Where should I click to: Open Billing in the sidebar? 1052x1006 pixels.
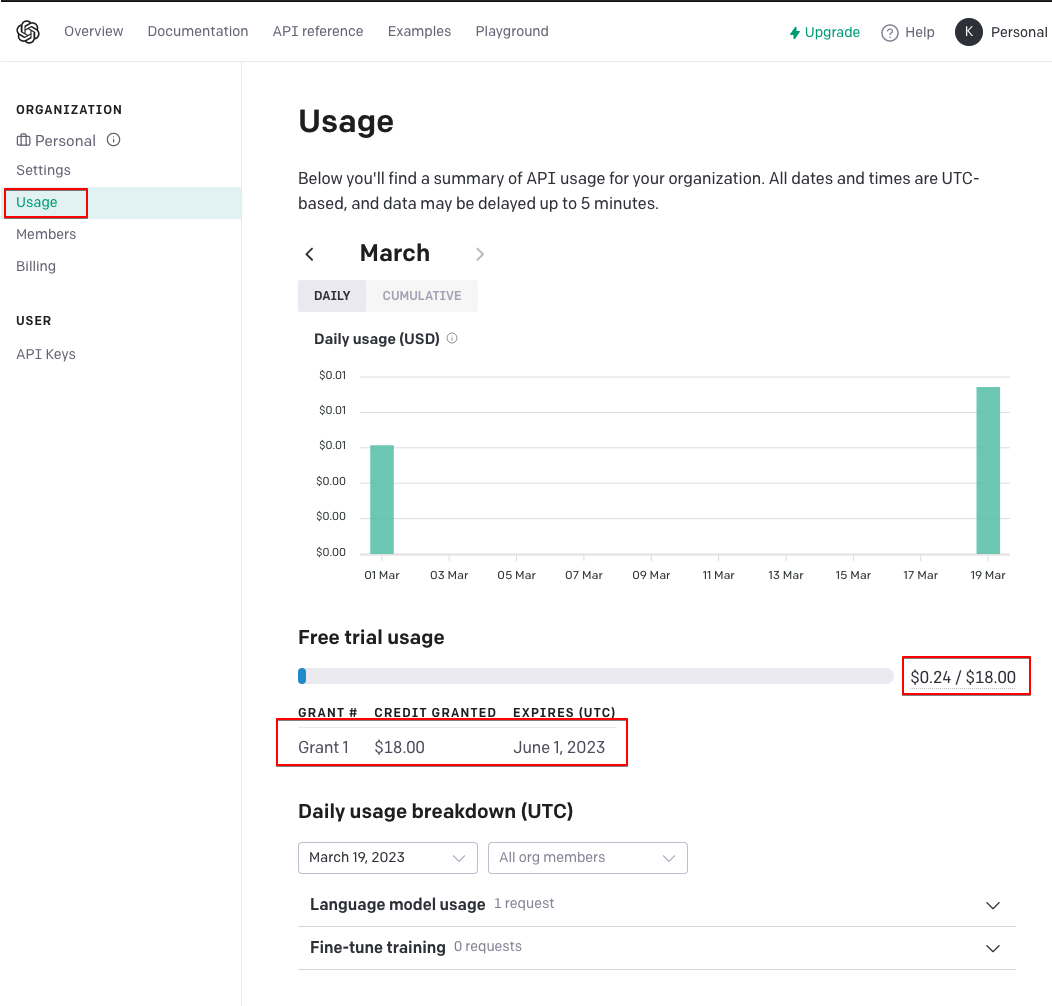(x=36, y=266)
